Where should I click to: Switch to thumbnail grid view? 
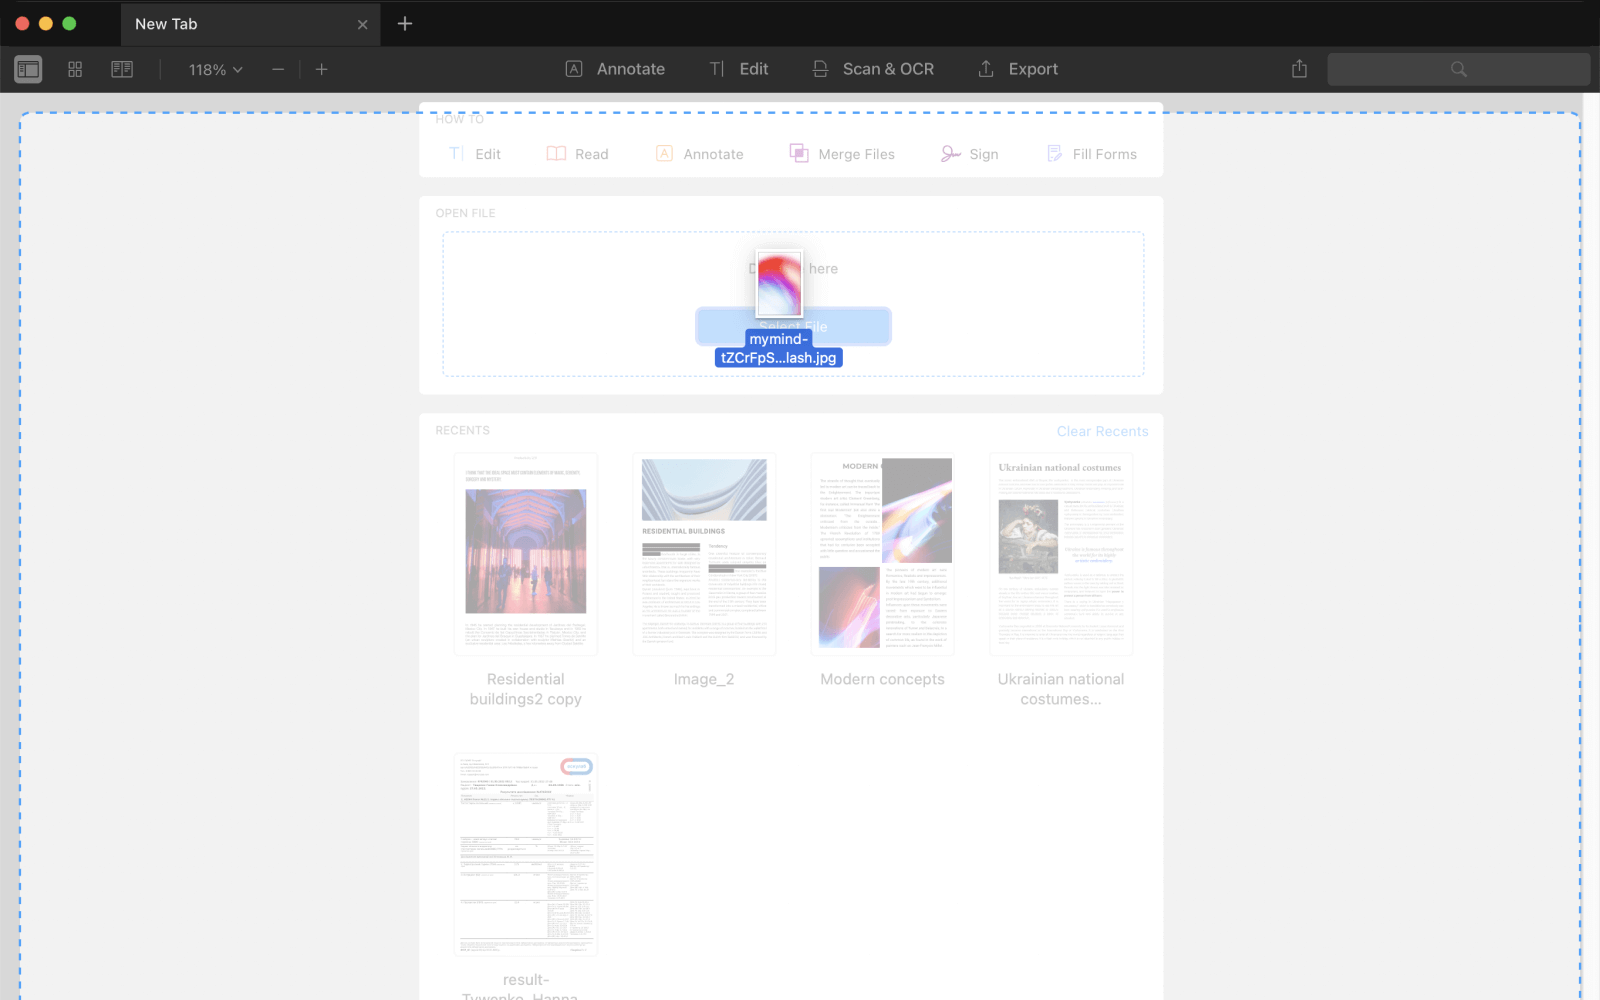pyautogui.click(x=75, y=69)
